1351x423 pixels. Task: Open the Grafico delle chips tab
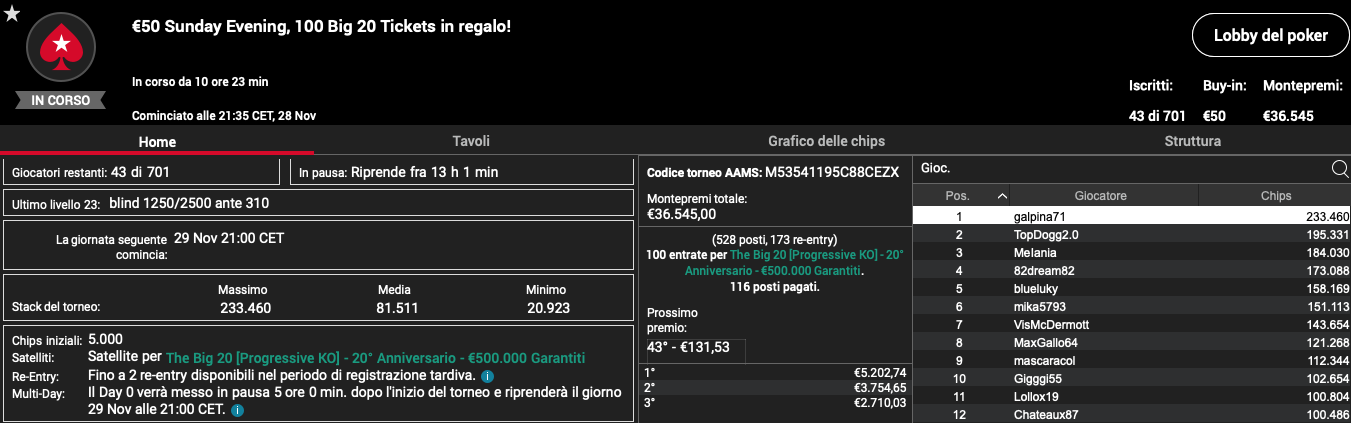pos(826,141)
